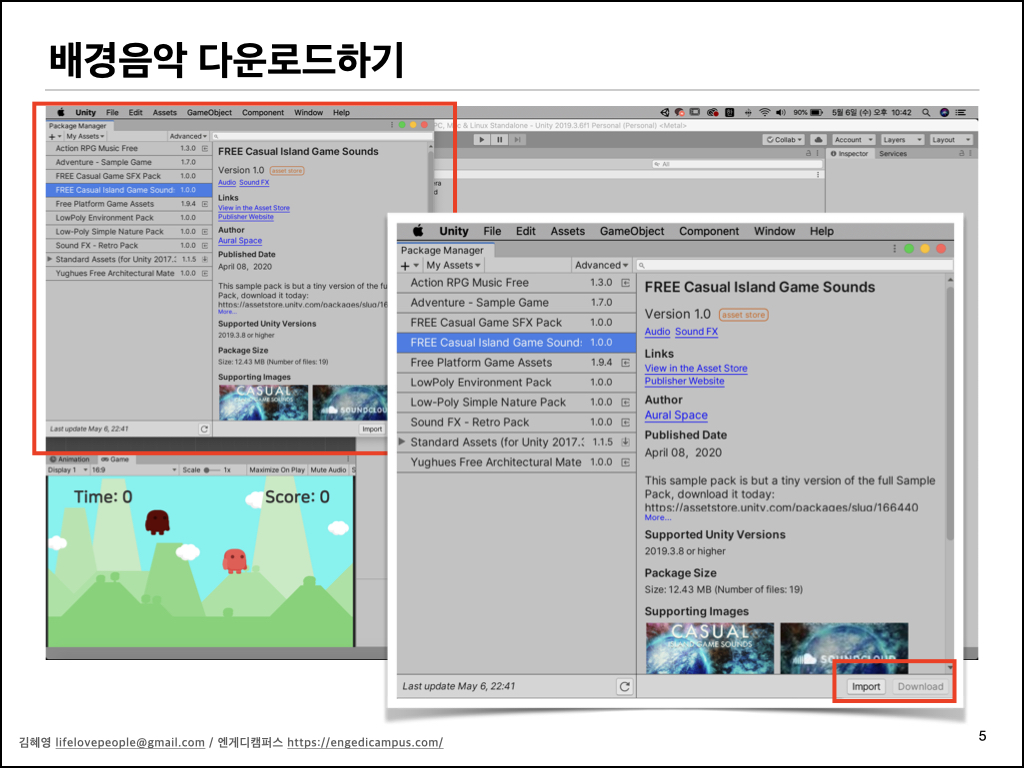Open the Display 1 dropdown in Game view
Viewport: 1024px width, 768px height.
point(67,470)
